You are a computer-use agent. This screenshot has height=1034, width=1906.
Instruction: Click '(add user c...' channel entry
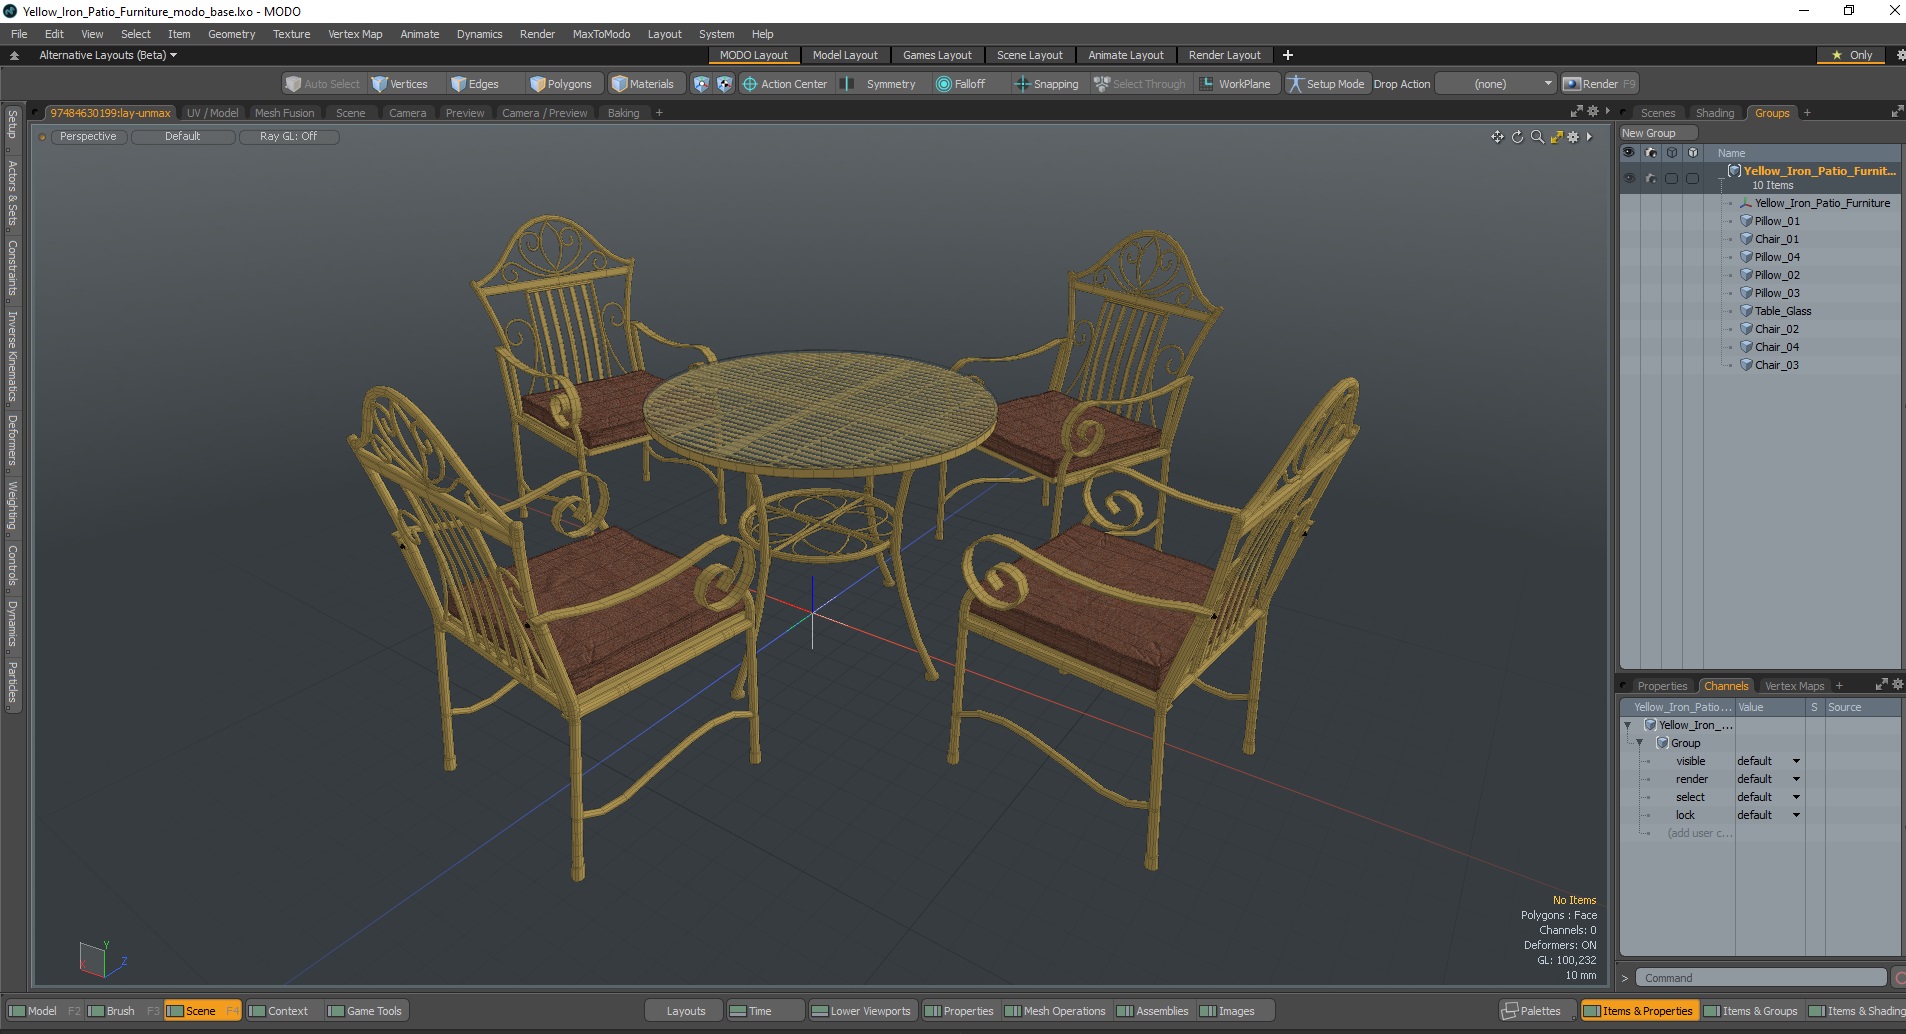tap(1699, 833)
